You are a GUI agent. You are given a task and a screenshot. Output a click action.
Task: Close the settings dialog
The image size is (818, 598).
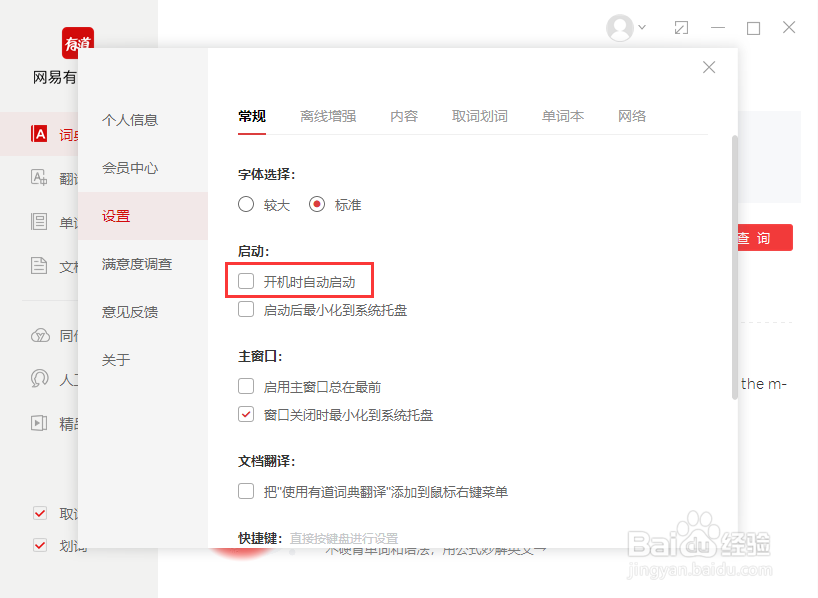tap(709, 67)
